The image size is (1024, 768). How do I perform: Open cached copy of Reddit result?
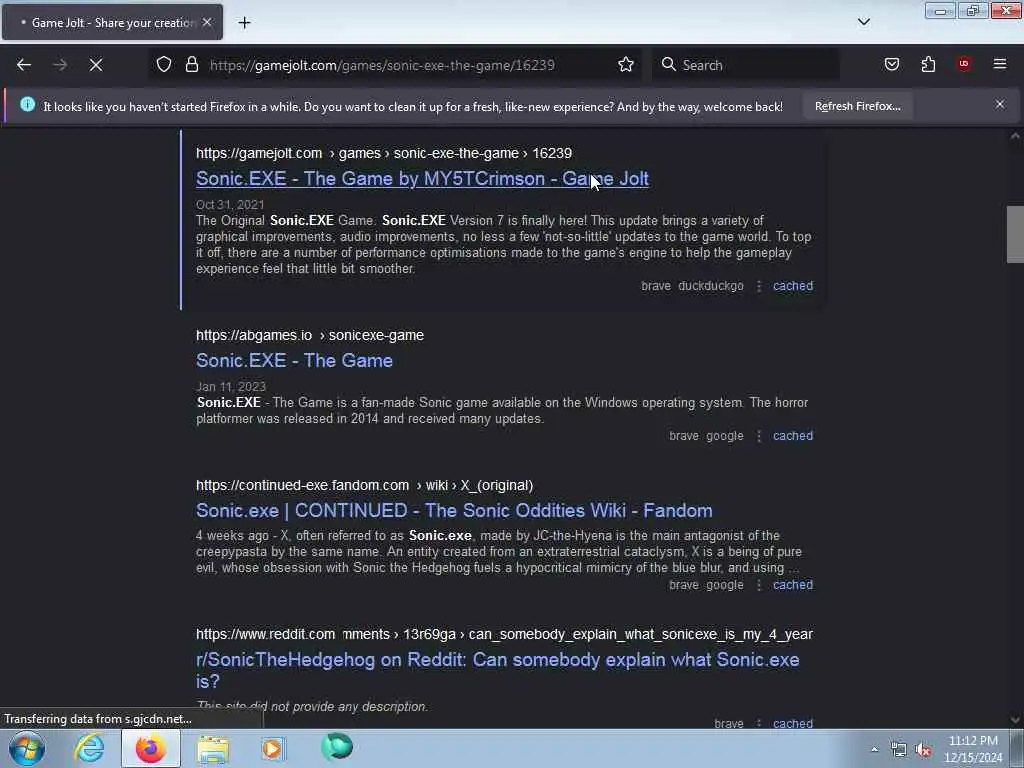click(793, 723)
